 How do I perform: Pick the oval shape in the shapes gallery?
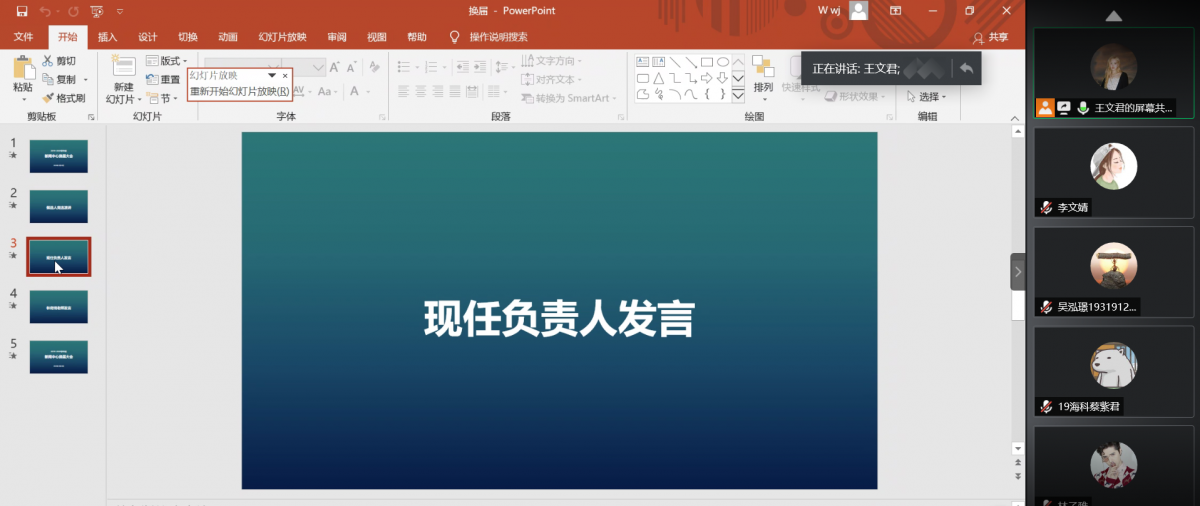[722, 61]
